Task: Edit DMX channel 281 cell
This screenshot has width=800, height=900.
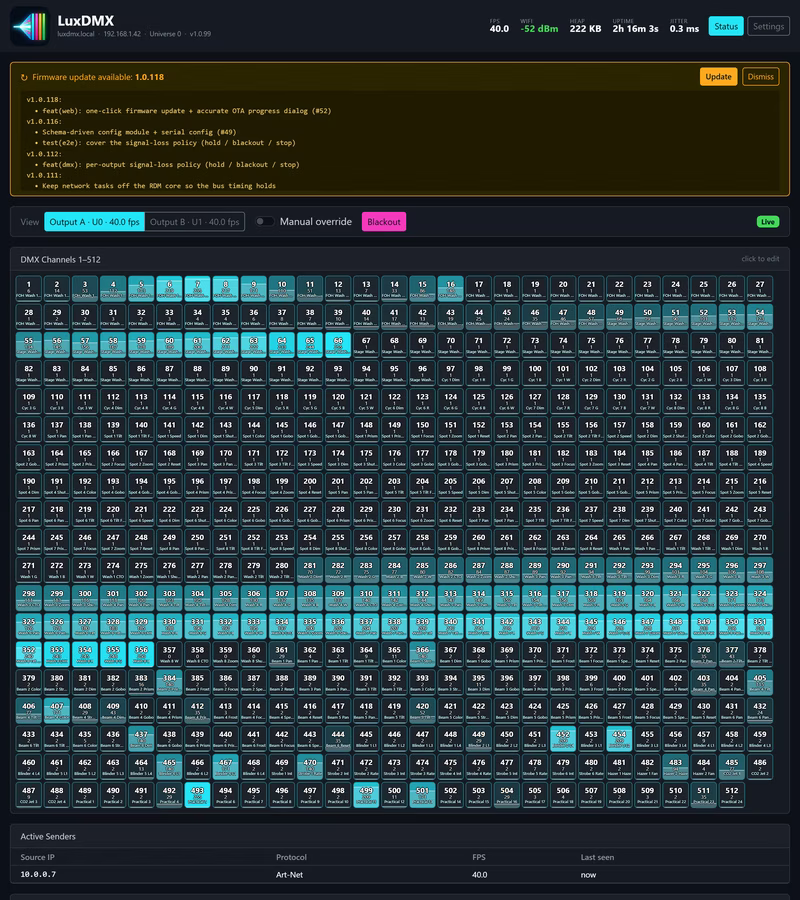Action: (310, 570)
